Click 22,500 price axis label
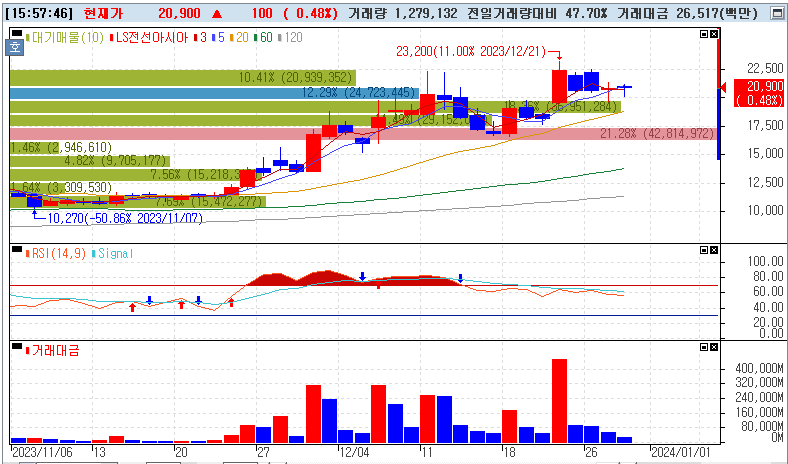Viewport: 788px width, 464px height. 765,68
